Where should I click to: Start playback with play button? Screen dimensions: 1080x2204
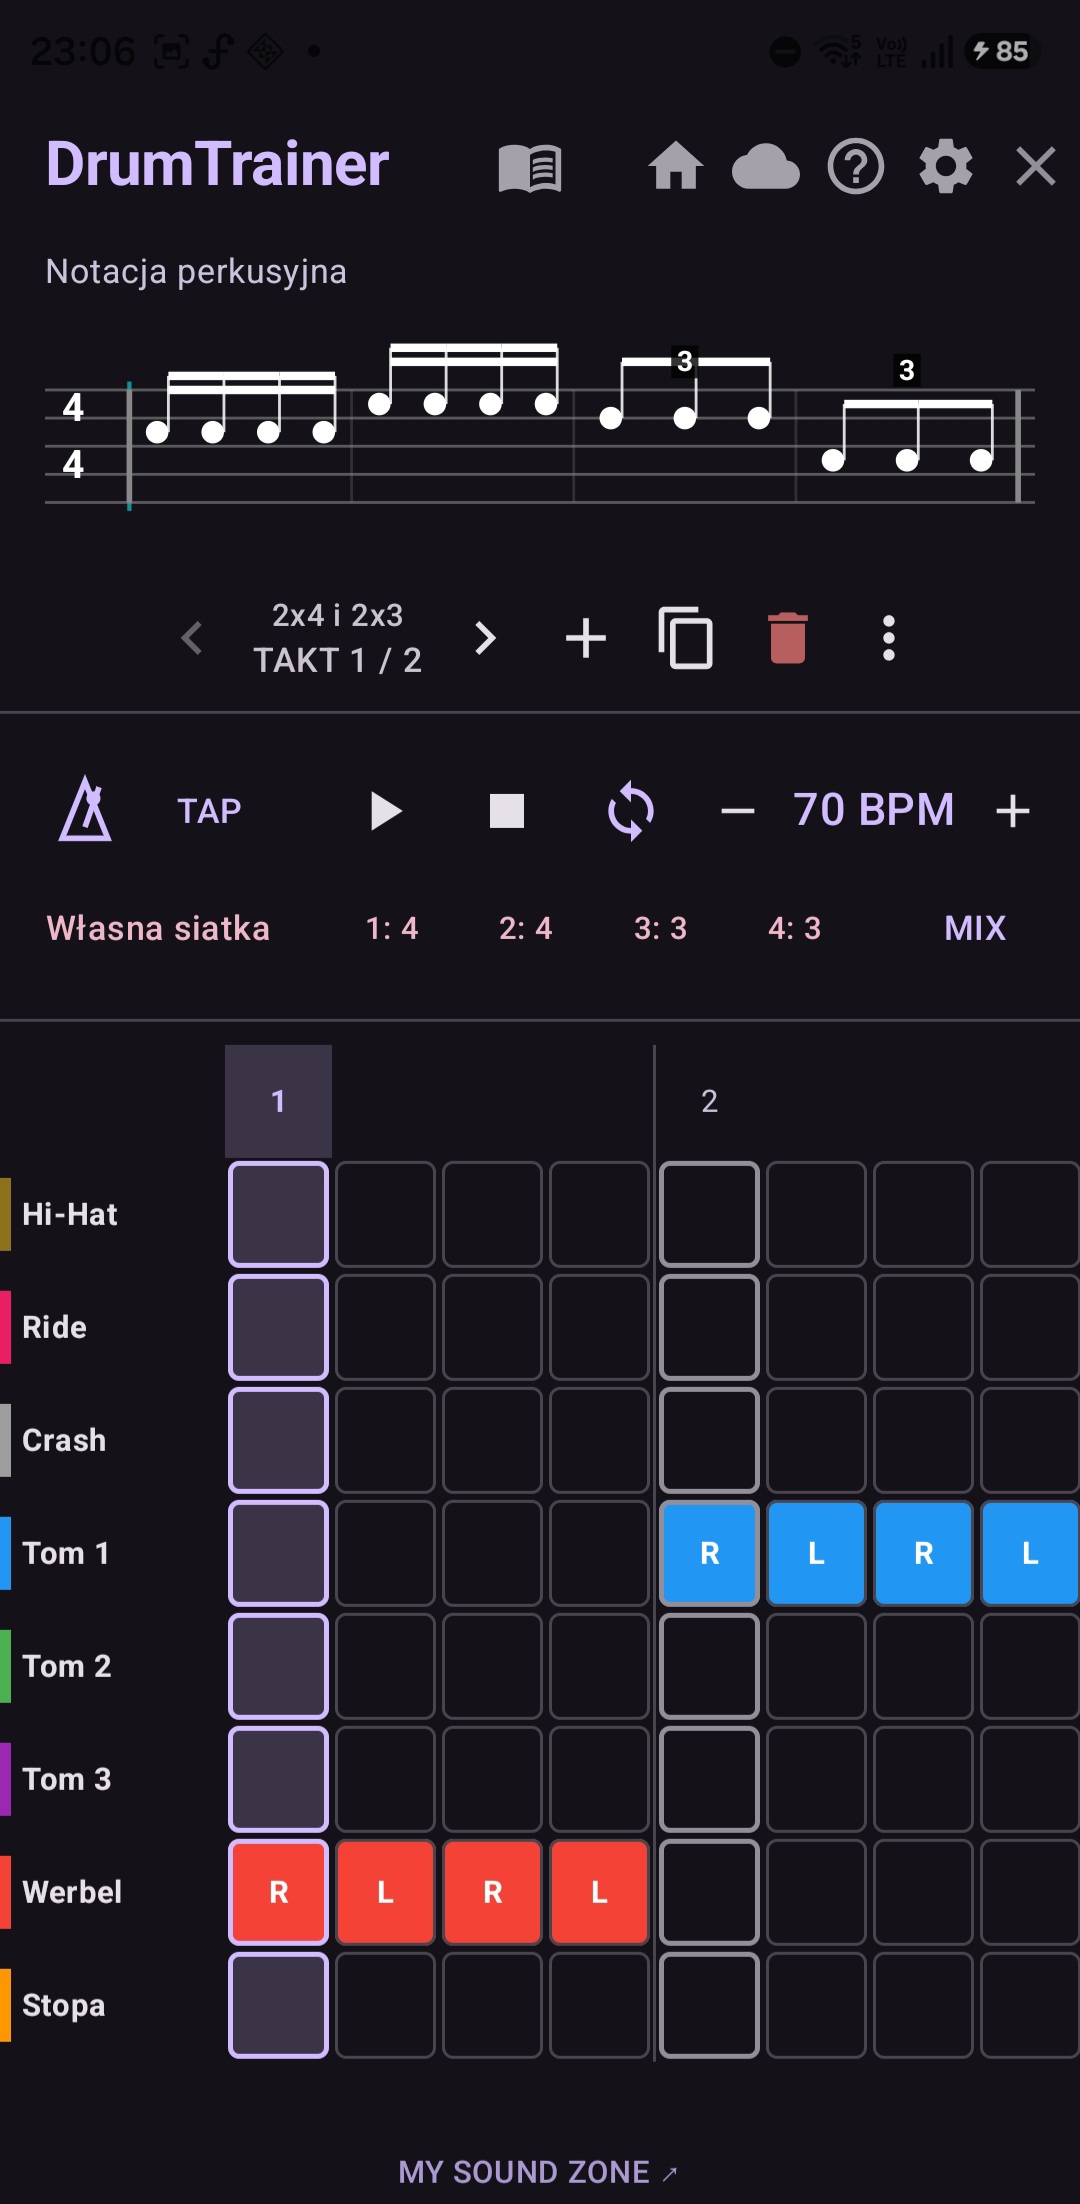pyautogui.click(x=386, y=811)
